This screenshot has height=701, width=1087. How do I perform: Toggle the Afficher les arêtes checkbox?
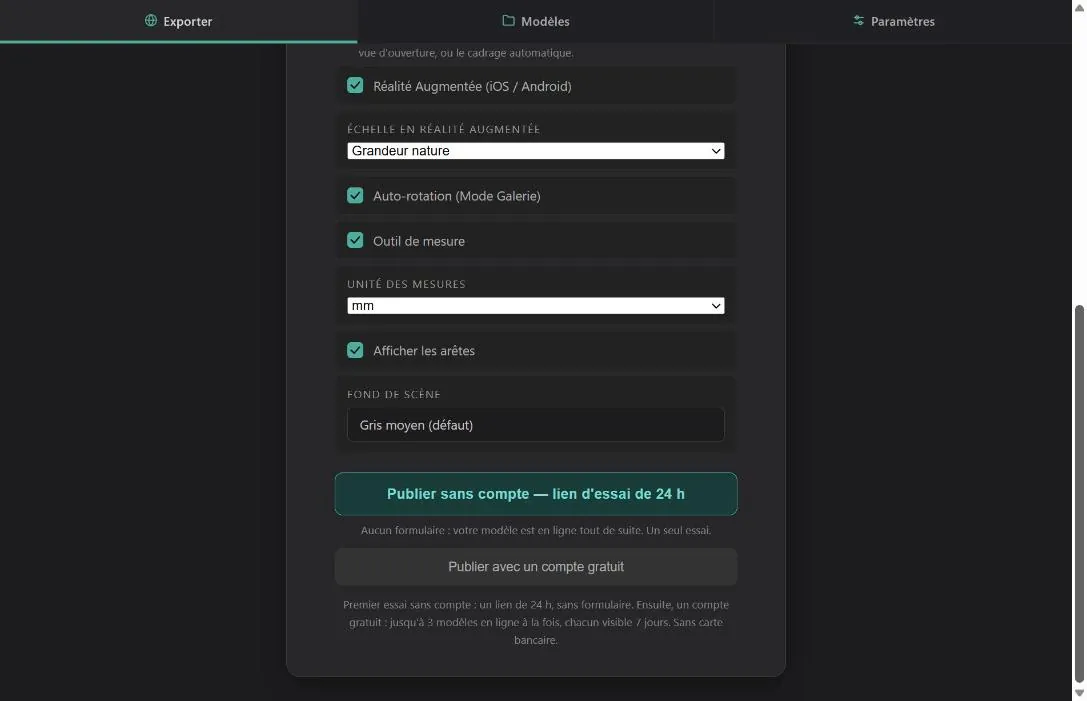click(x=355, y=350)
